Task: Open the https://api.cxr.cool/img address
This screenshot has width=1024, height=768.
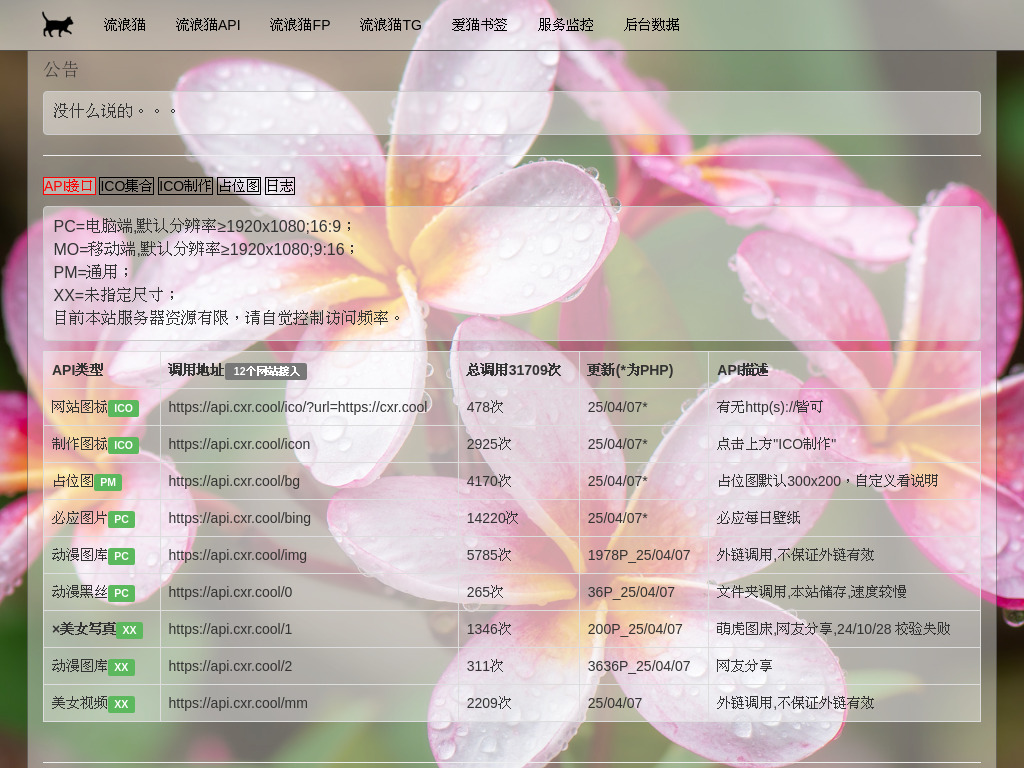Action: click(x=238, y=555)
